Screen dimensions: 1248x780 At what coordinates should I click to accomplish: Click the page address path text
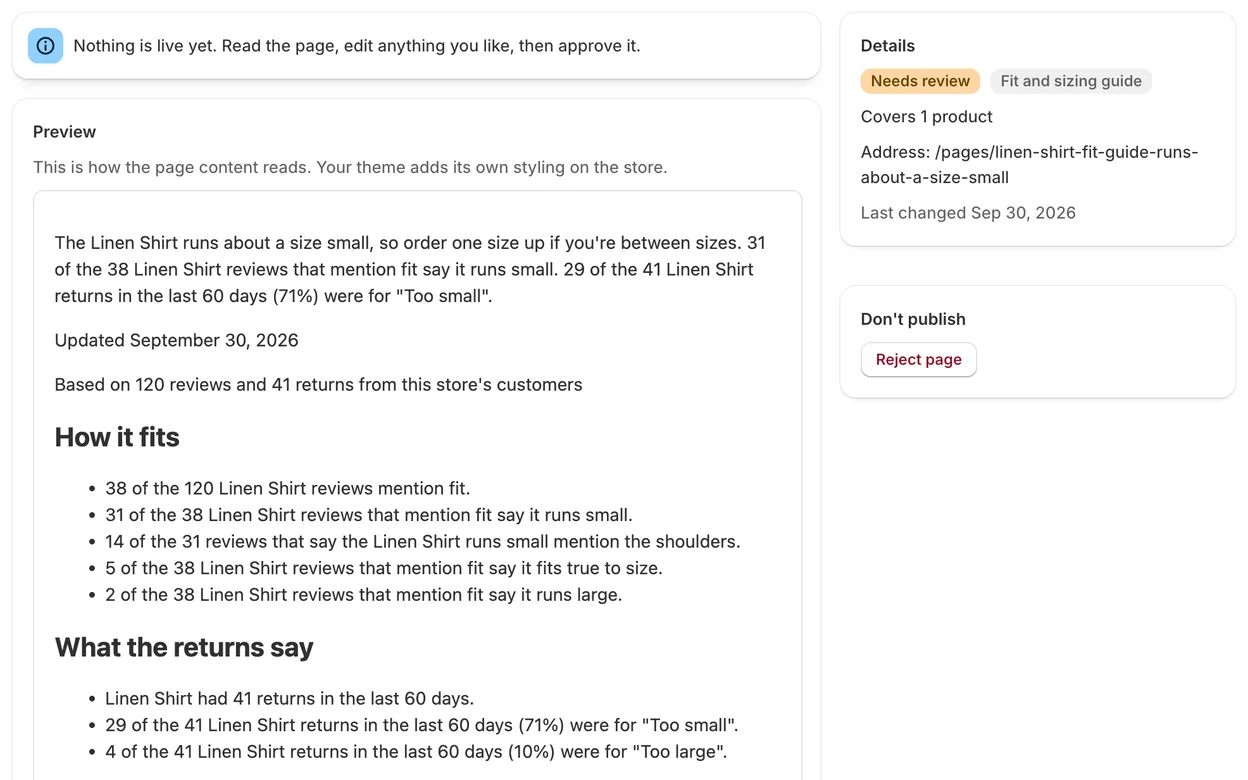point(1029,165)
